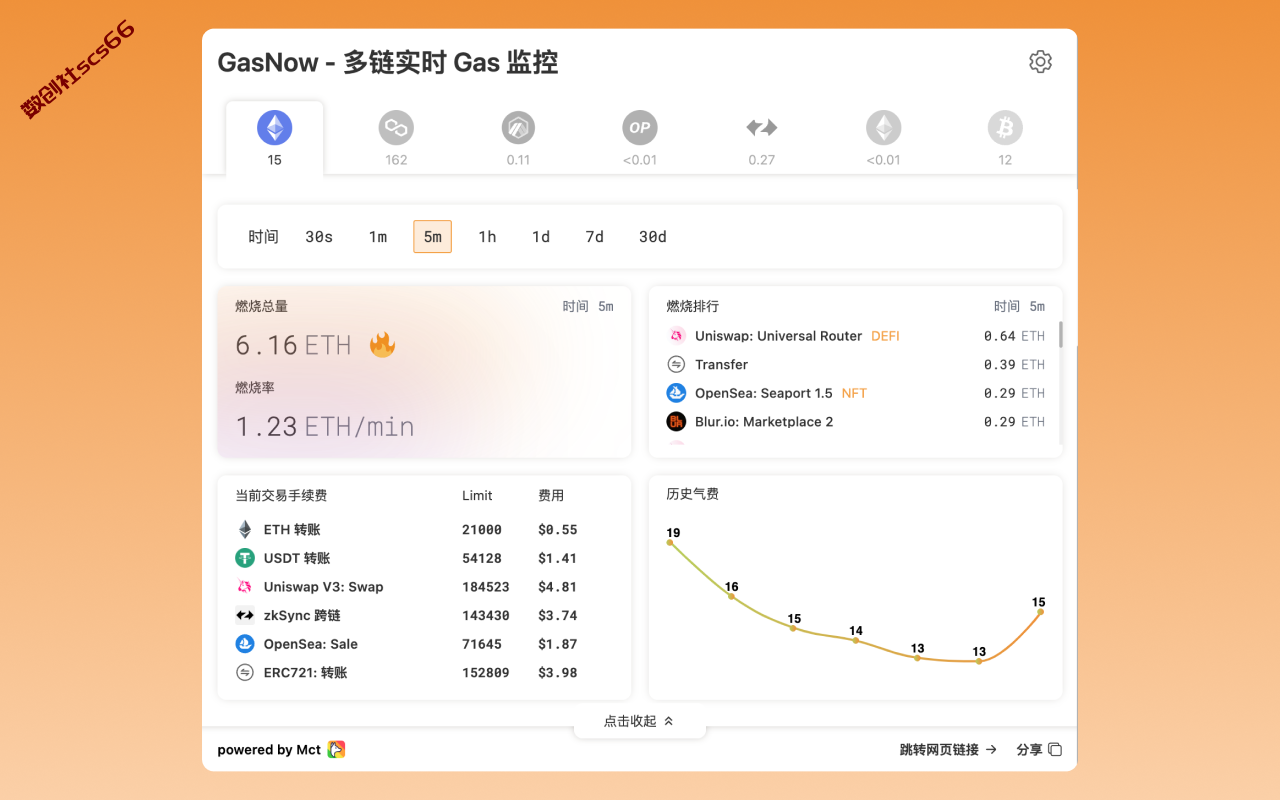Select the gray Ethereum-logo chain icon

(x=883, y=128)
